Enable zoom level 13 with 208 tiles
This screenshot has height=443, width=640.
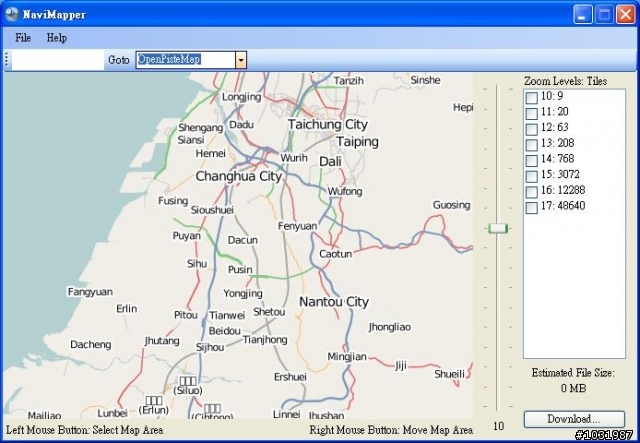531,145
